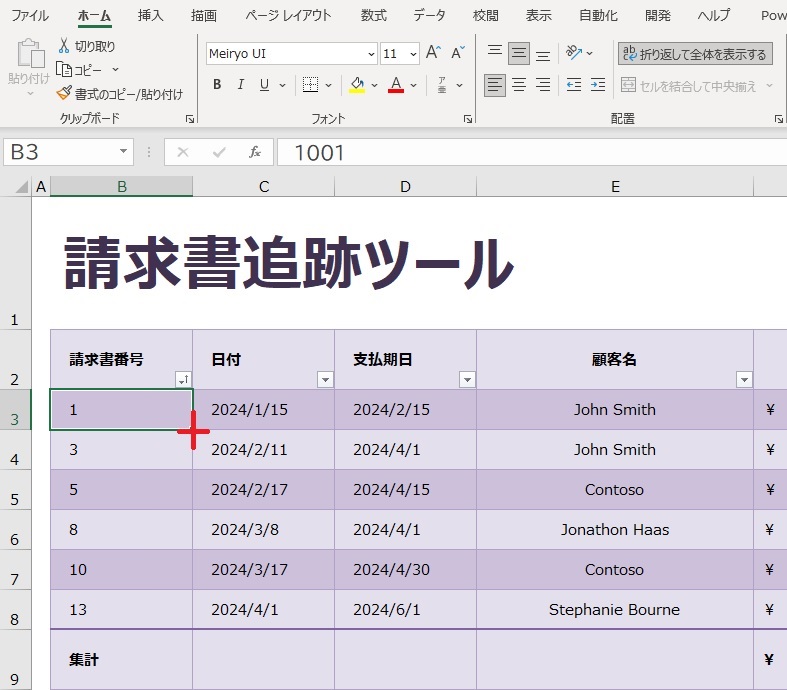The height and width of the screenshot is (690, 787).
Task: Select the Format Painter (書式のコピー/貼り付け) brush
Action: tap(64, 93)
